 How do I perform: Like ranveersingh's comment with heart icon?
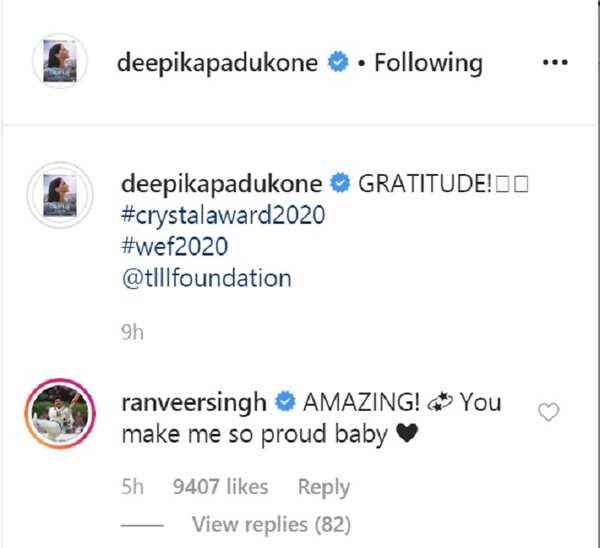[548, 412]
